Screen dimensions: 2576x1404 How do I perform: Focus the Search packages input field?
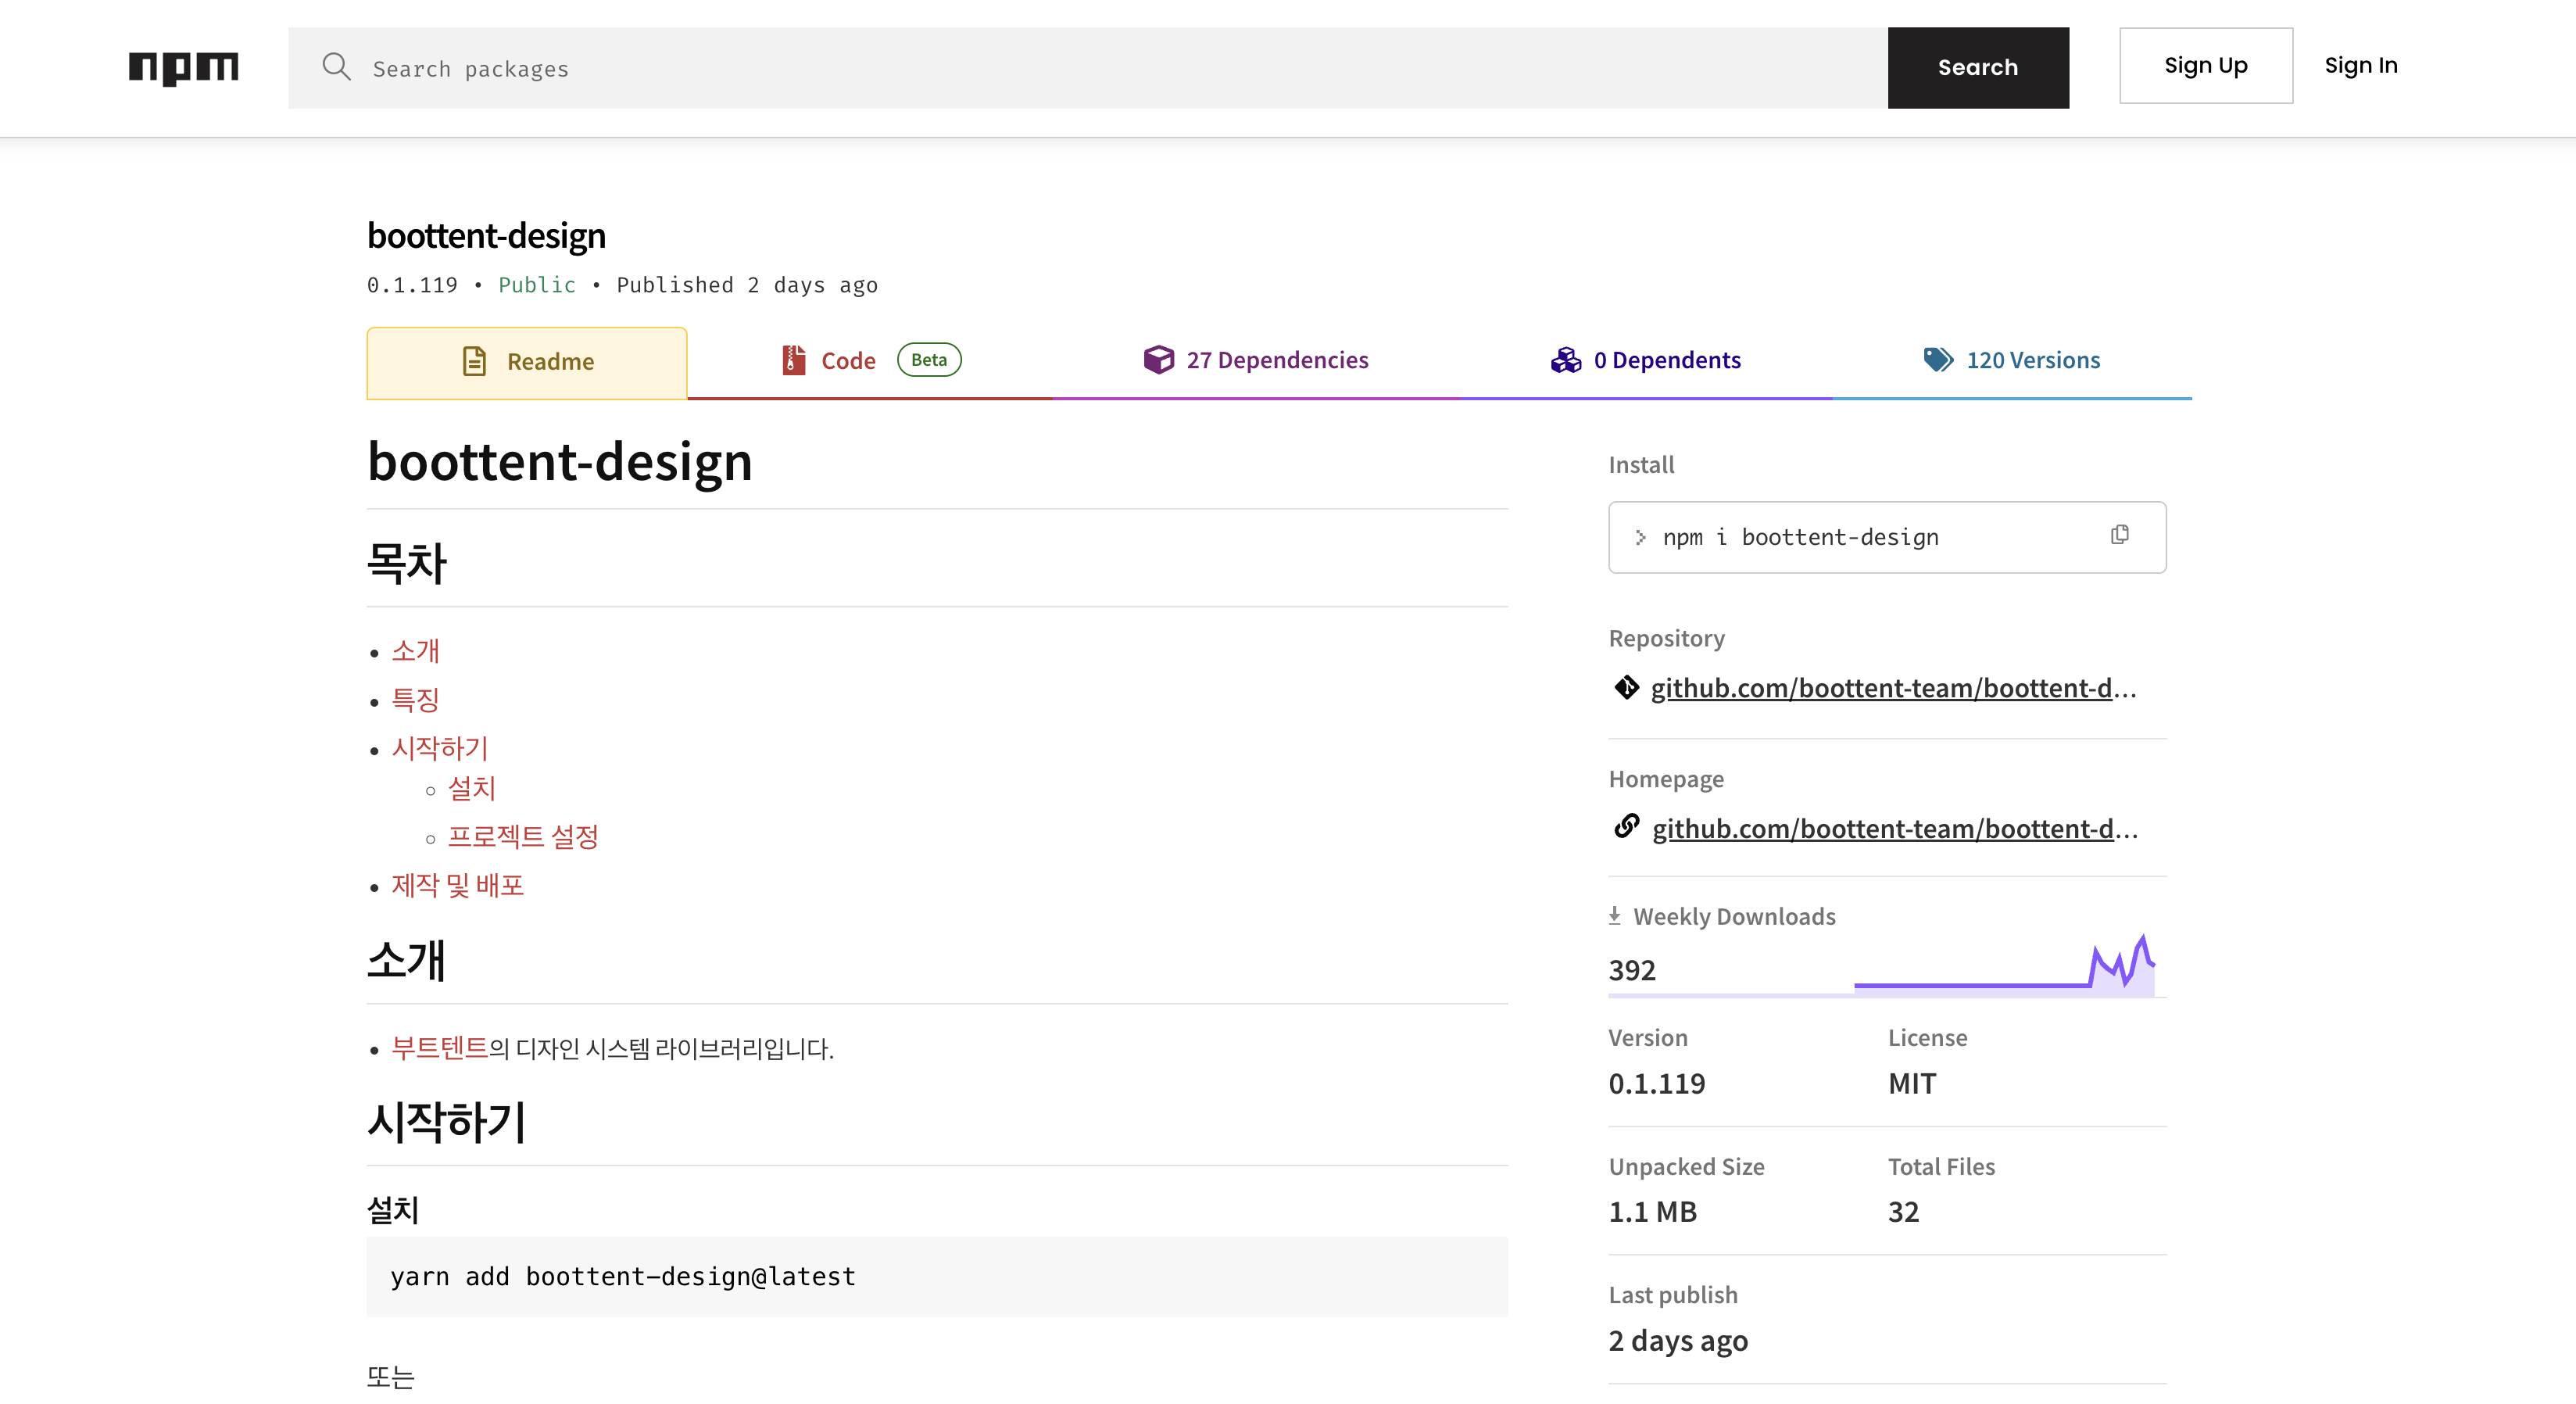tap(1100, 68)
